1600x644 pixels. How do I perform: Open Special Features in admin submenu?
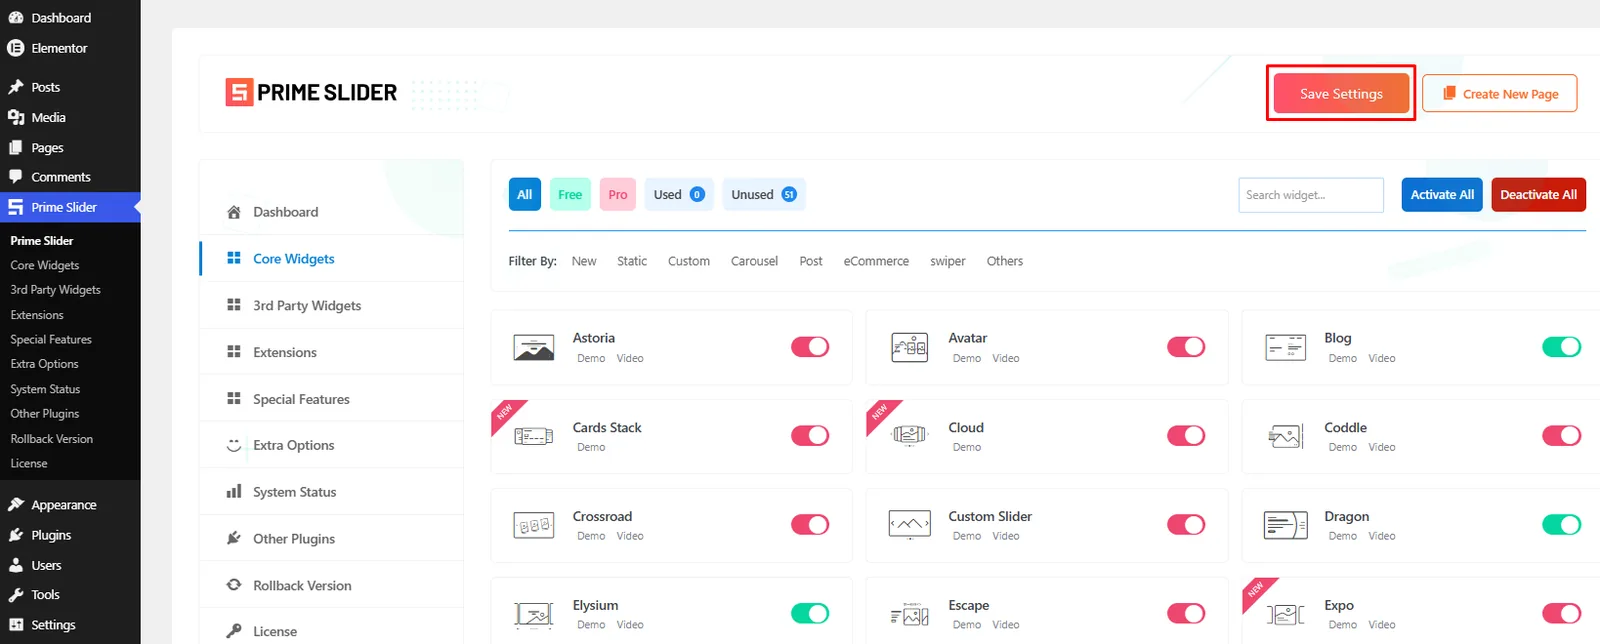point(51,339)
